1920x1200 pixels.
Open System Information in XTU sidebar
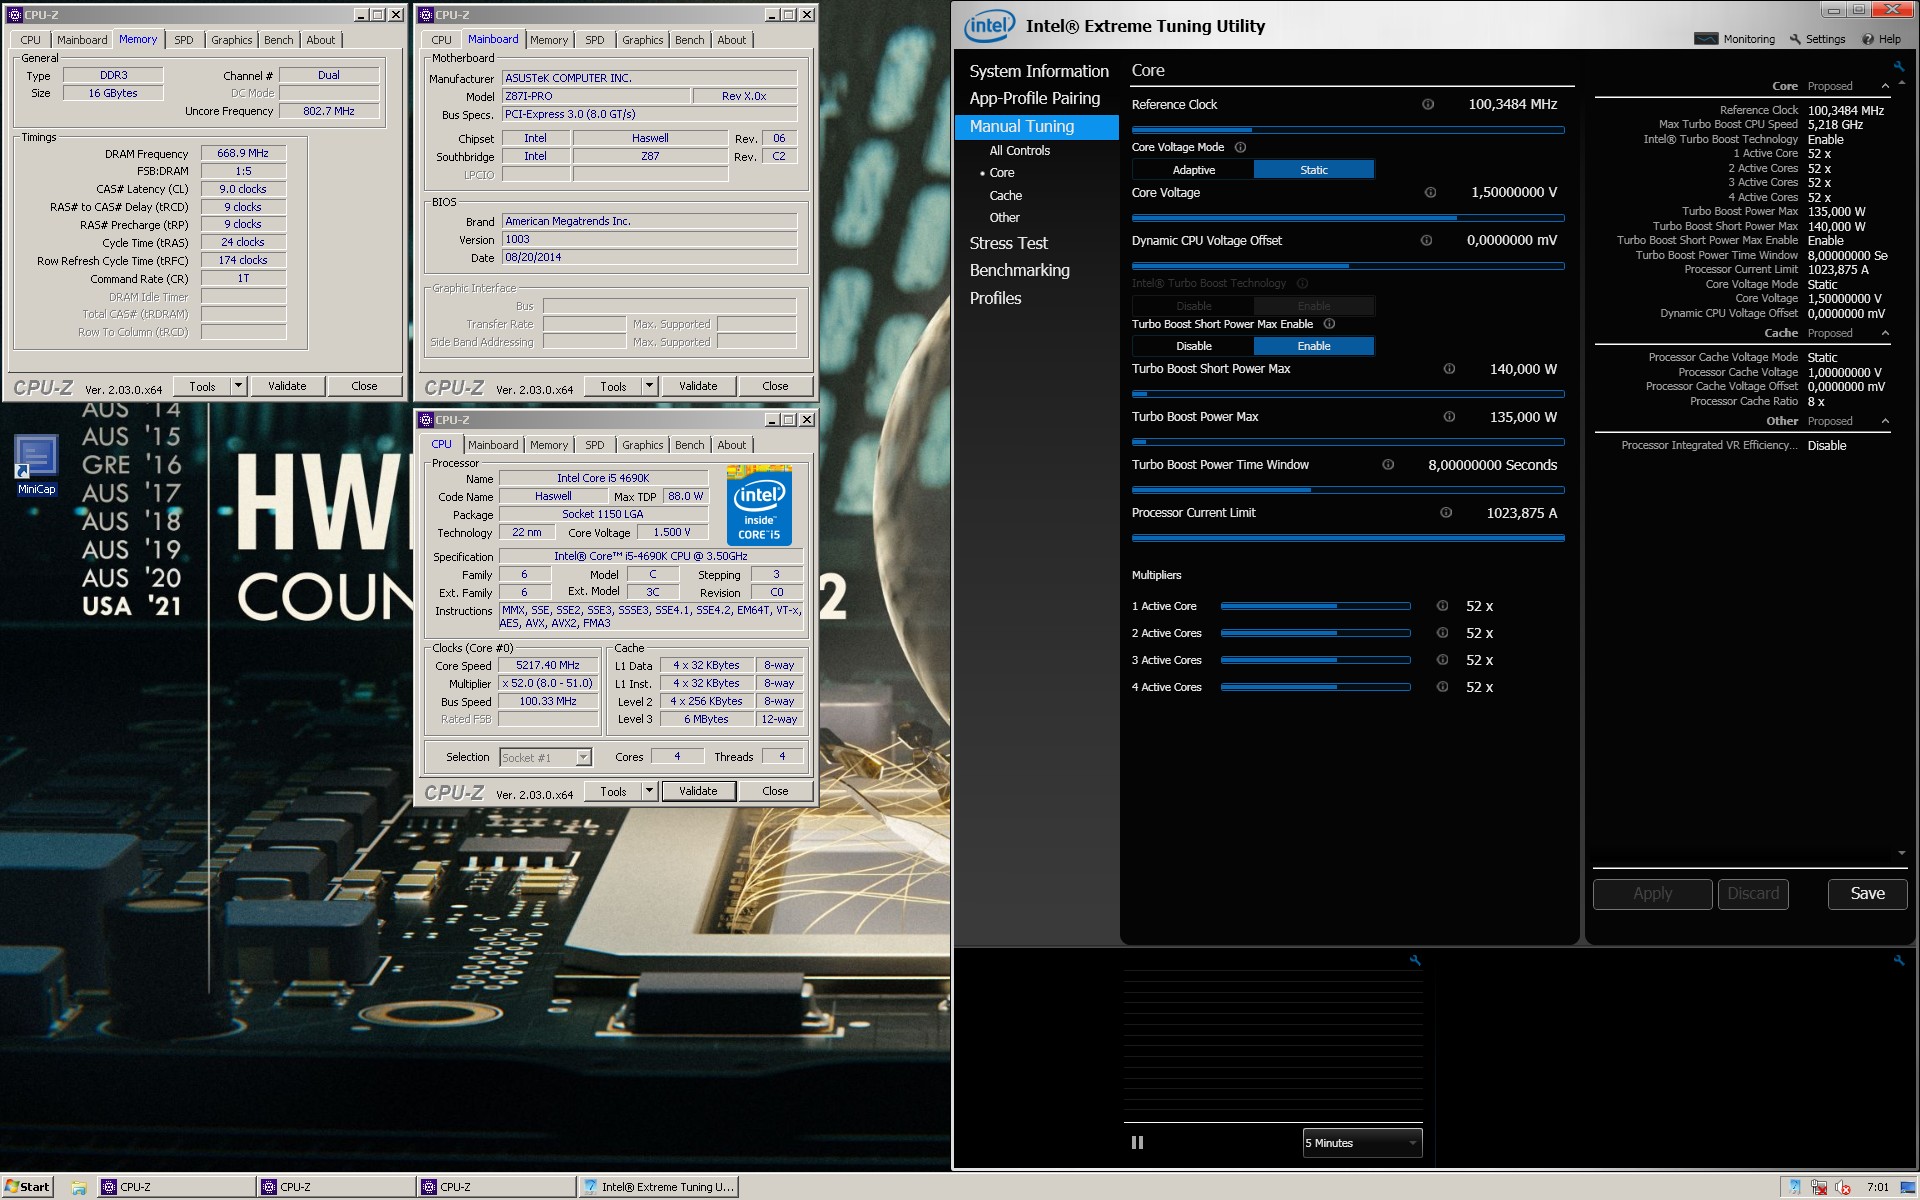[x=1038, y=71]
